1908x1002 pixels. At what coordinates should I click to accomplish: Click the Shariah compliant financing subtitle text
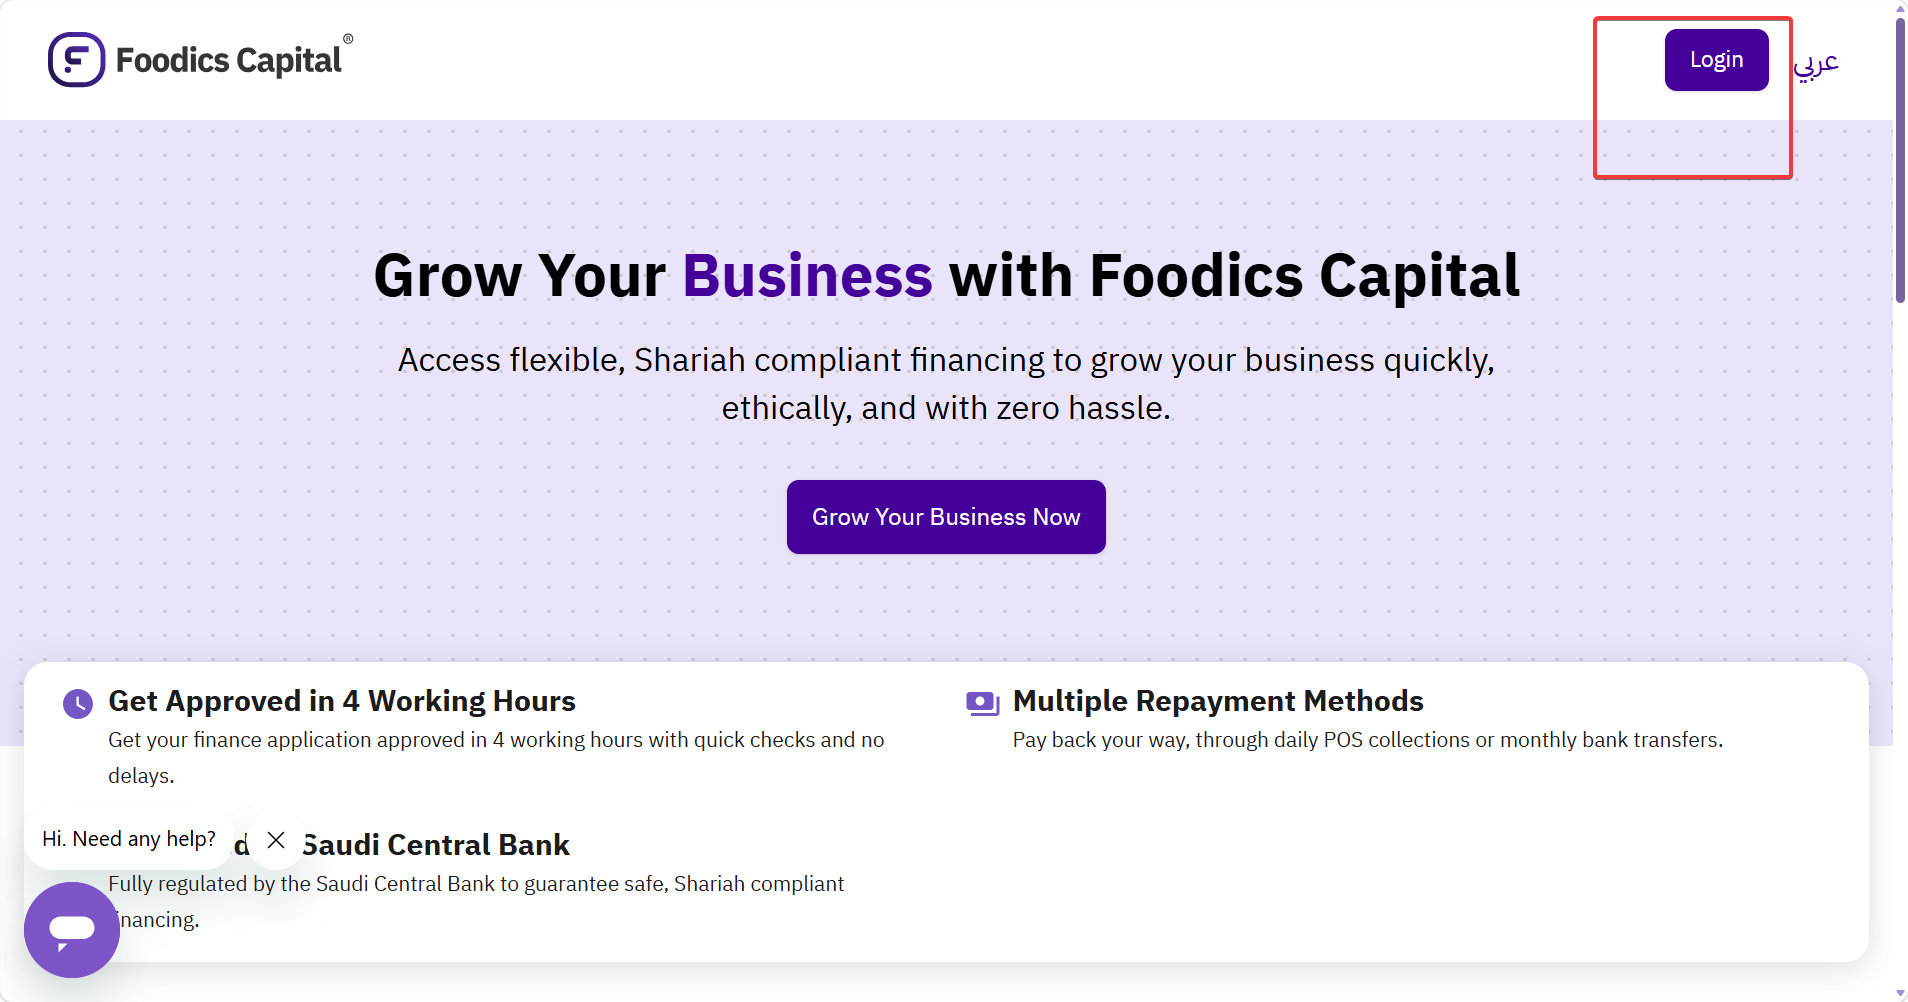[x=946, y=384]
